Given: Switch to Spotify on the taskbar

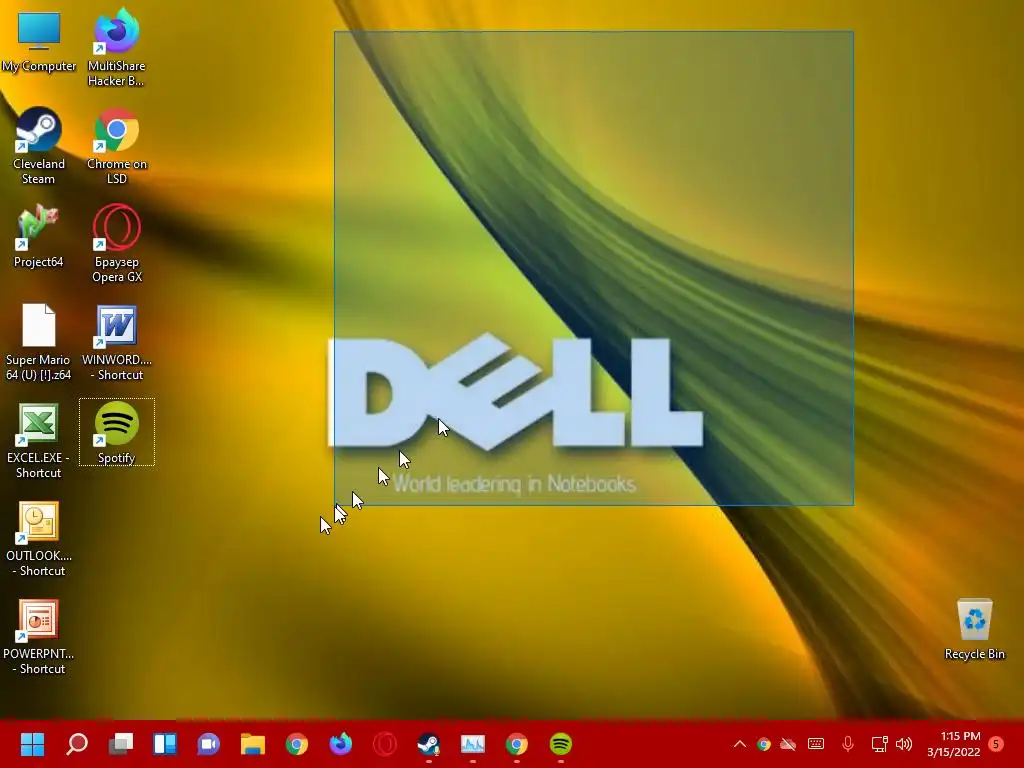Looking at the screenshot, I should click(560, 744).
